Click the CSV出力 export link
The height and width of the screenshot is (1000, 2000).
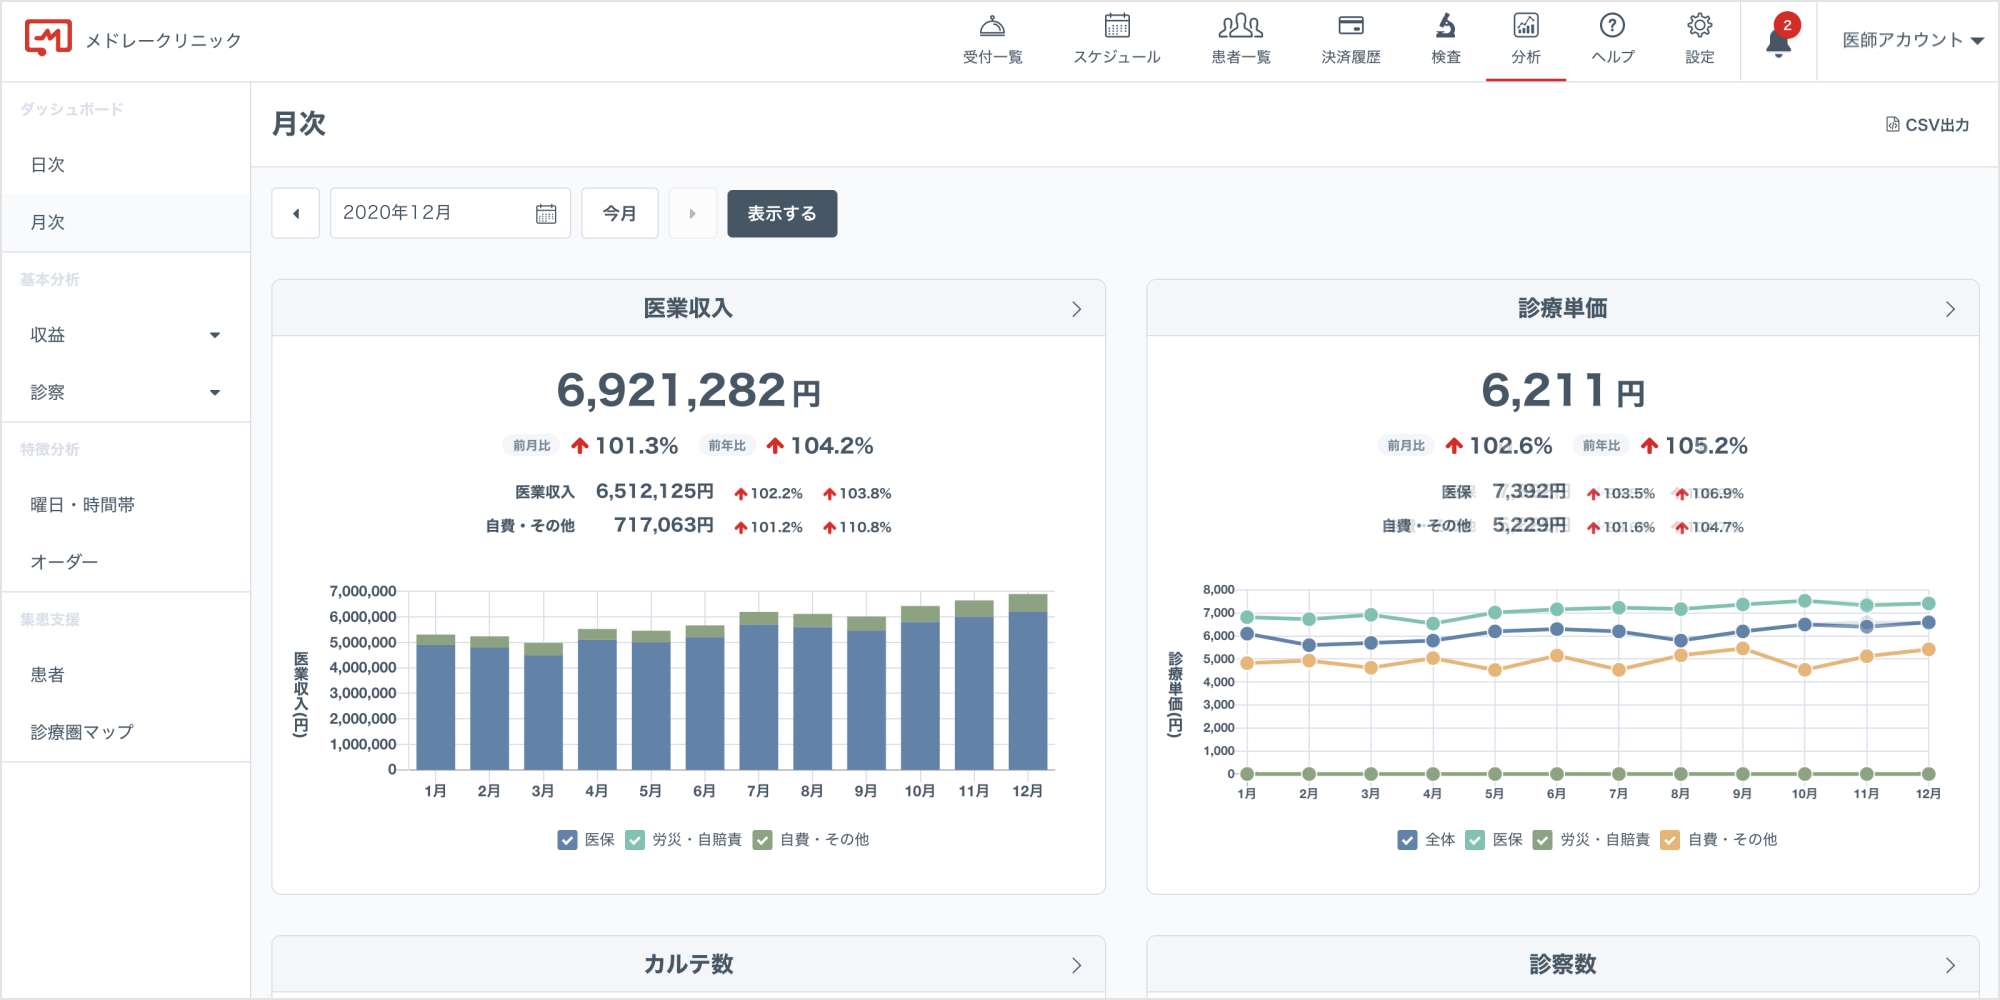pos(1927,125)
